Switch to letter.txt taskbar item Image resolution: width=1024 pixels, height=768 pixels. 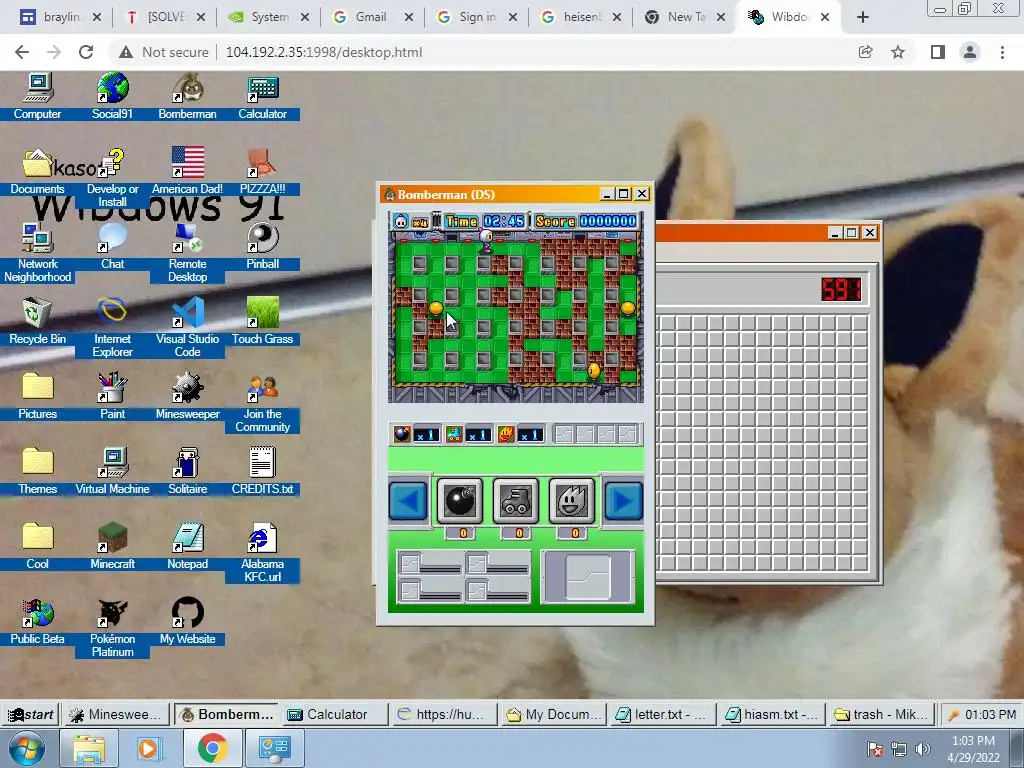pyautogui.click(x=663, y=714)
